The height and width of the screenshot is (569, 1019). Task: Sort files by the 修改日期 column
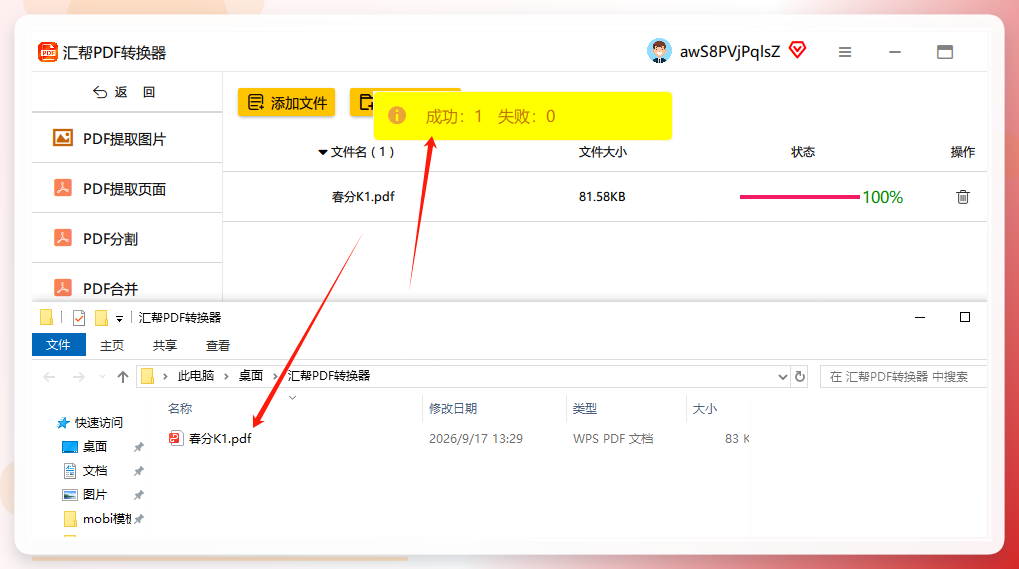click(x=453, y=409)
